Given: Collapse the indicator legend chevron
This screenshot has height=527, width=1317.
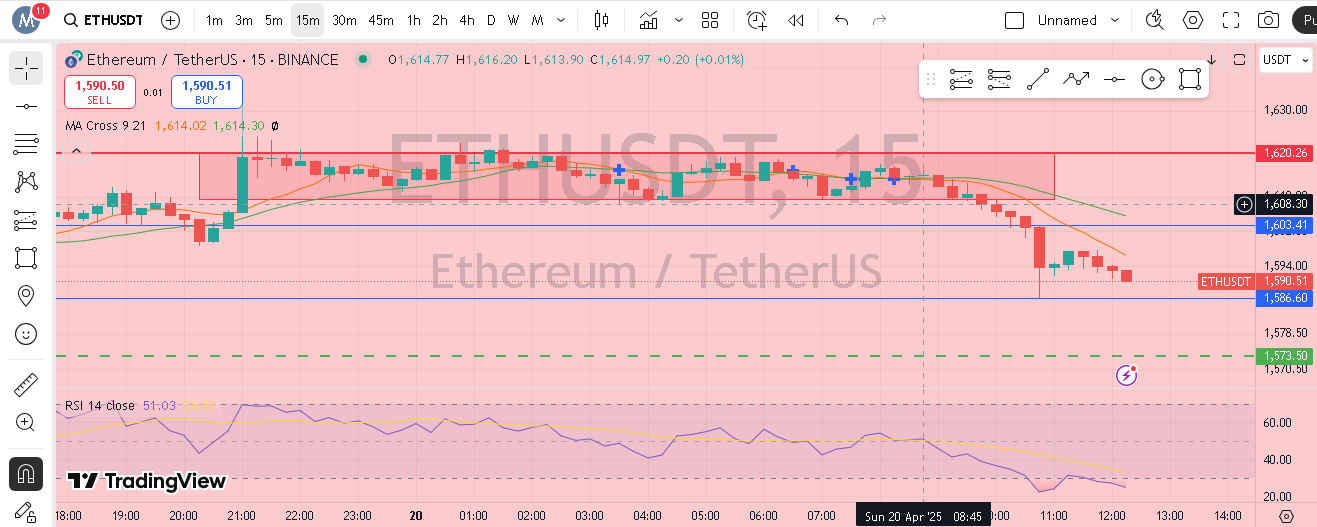Looking at the screenshot, I should (x=76, y=152).
